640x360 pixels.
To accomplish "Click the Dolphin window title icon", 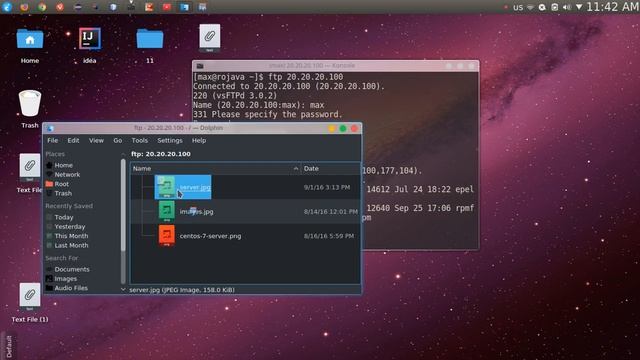I will pos(50,128).
